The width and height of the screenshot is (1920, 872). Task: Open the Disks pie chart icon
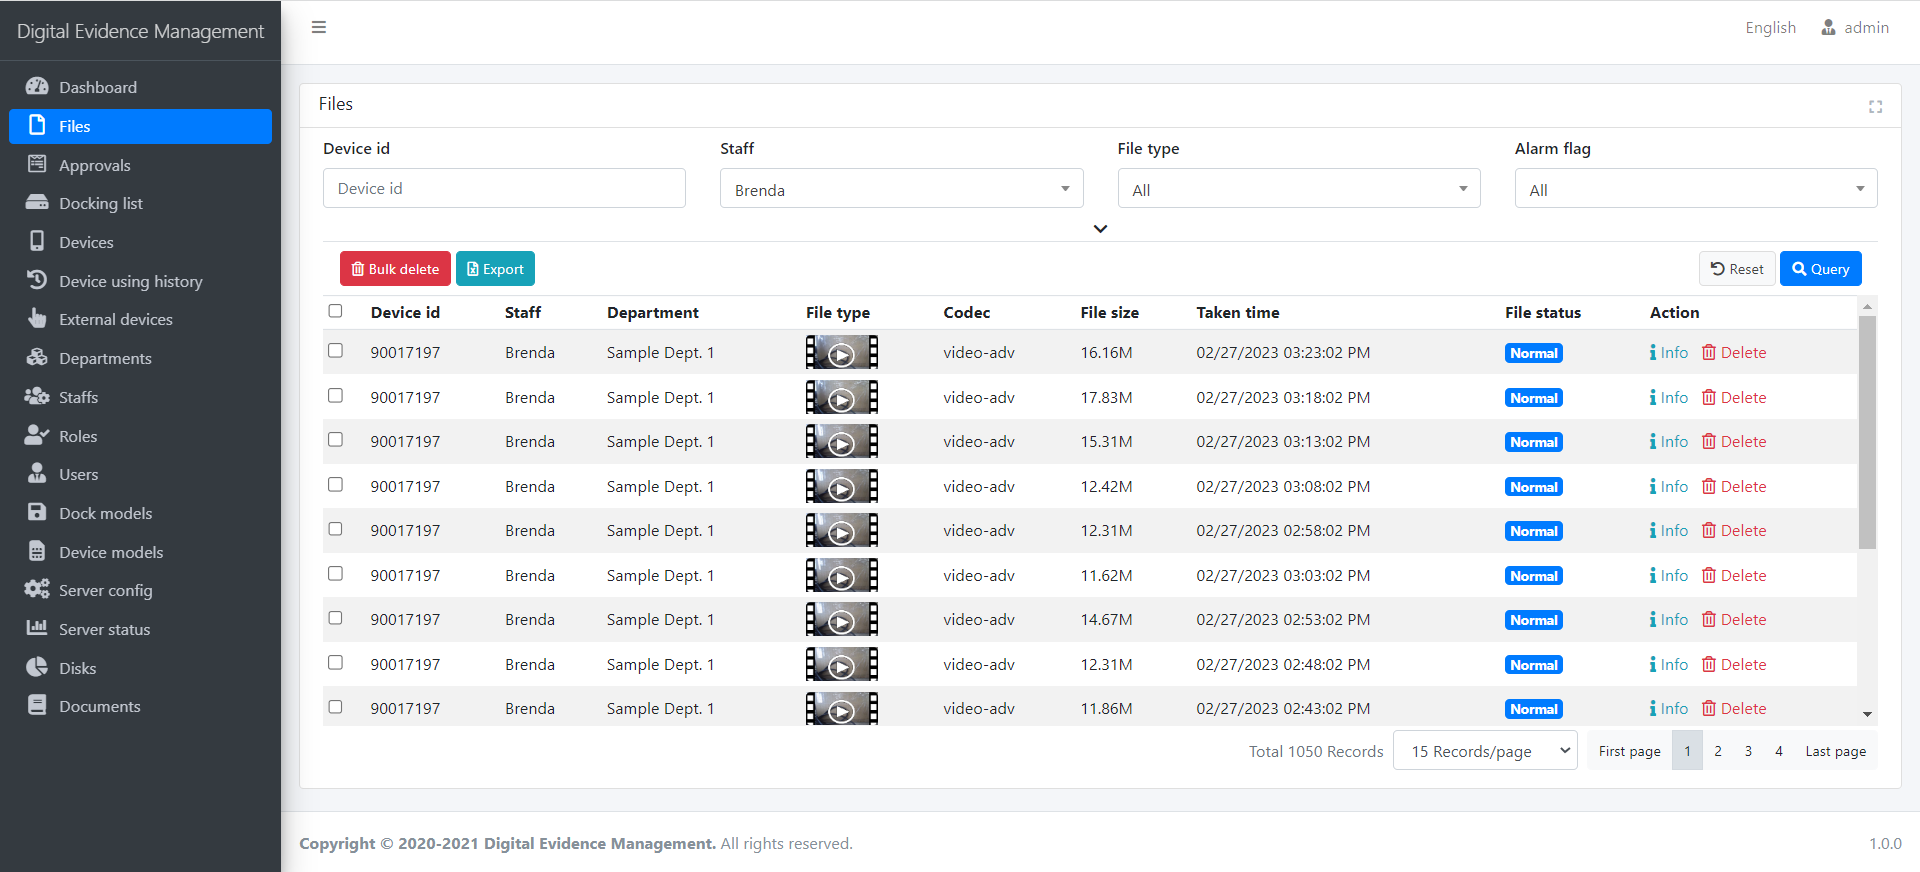(x=37, y=667)
